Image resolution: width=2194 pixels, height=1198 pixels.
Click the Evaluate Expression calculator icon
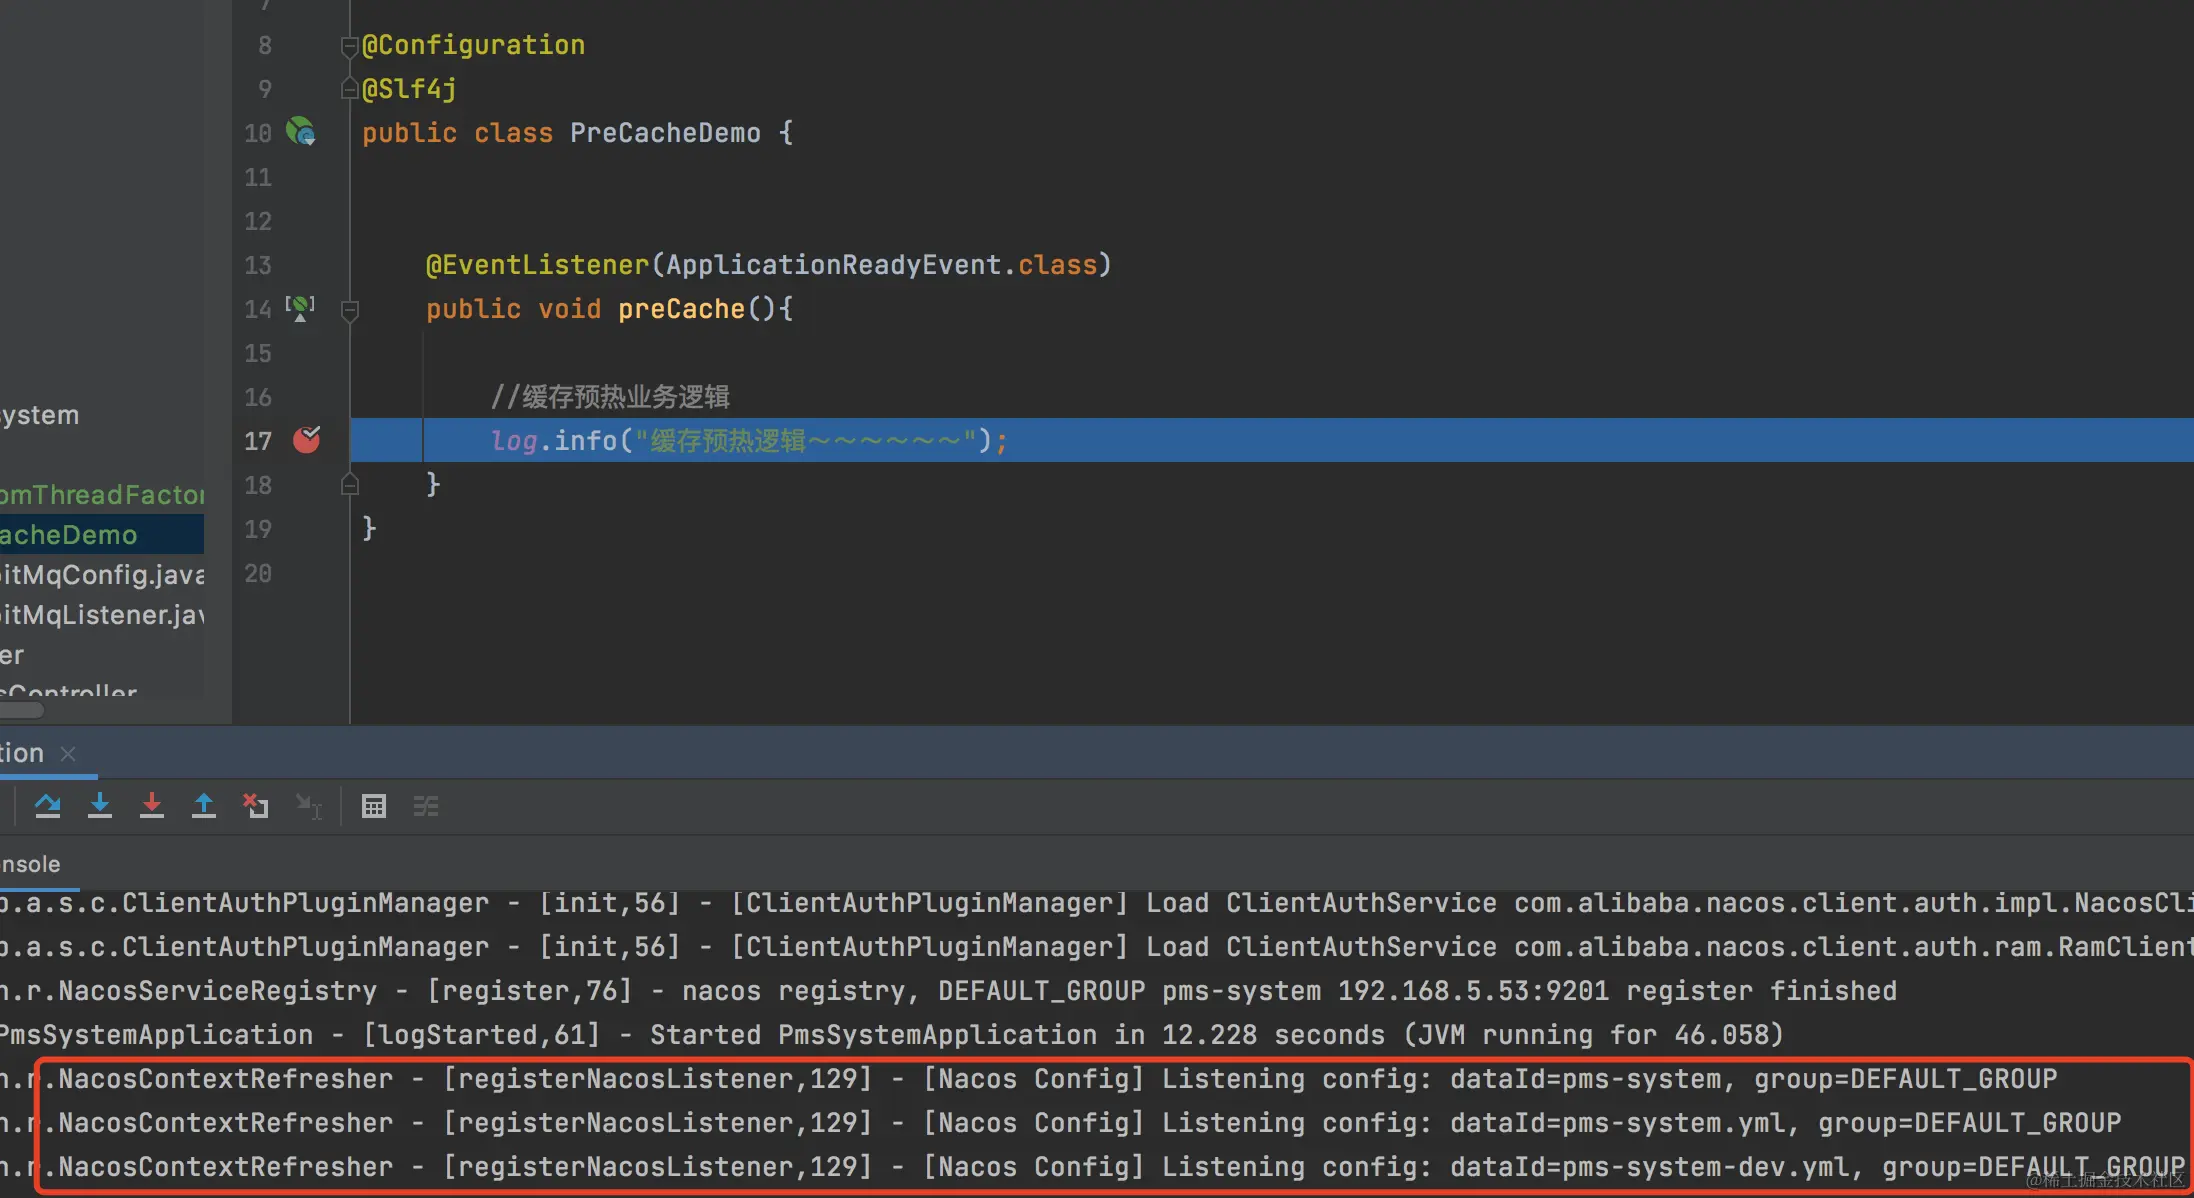point(374,806)
